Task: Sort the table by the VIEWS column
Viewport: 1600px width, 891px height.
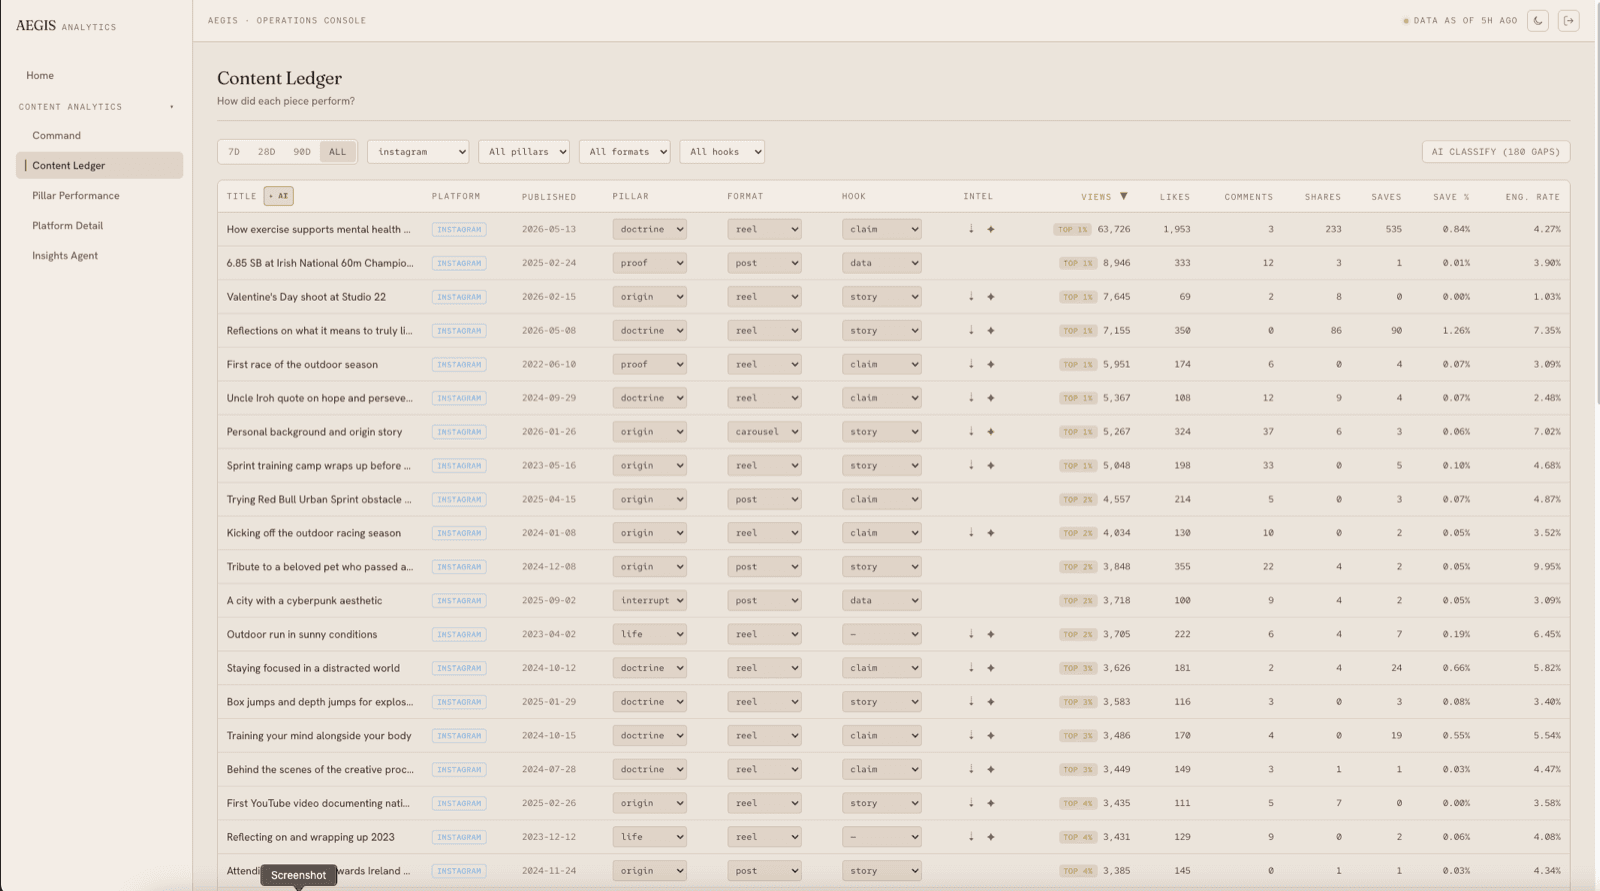Action: (x=1104, y=197)
